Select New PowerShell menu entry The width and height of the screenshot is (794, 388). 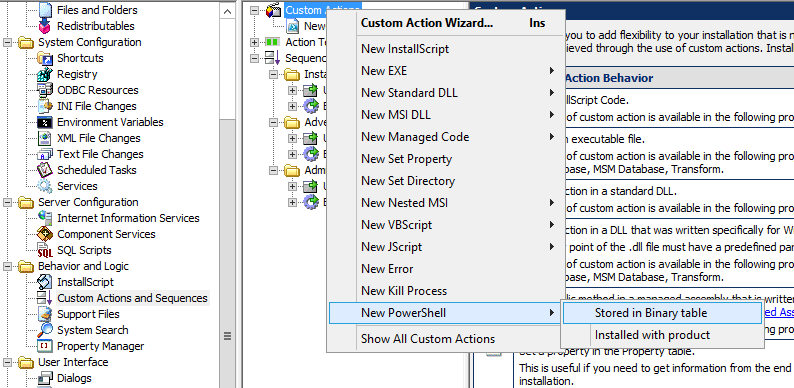[446, 313]
